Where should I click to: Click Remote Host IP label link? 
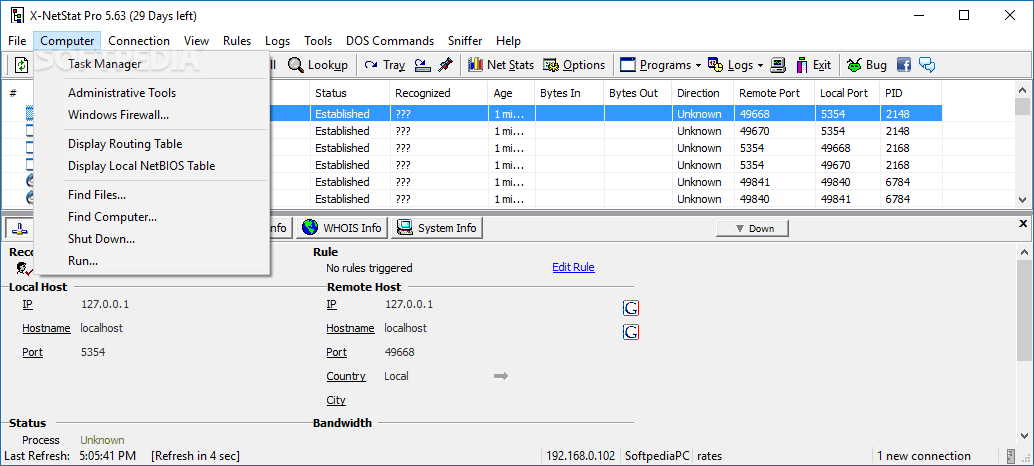331,304
